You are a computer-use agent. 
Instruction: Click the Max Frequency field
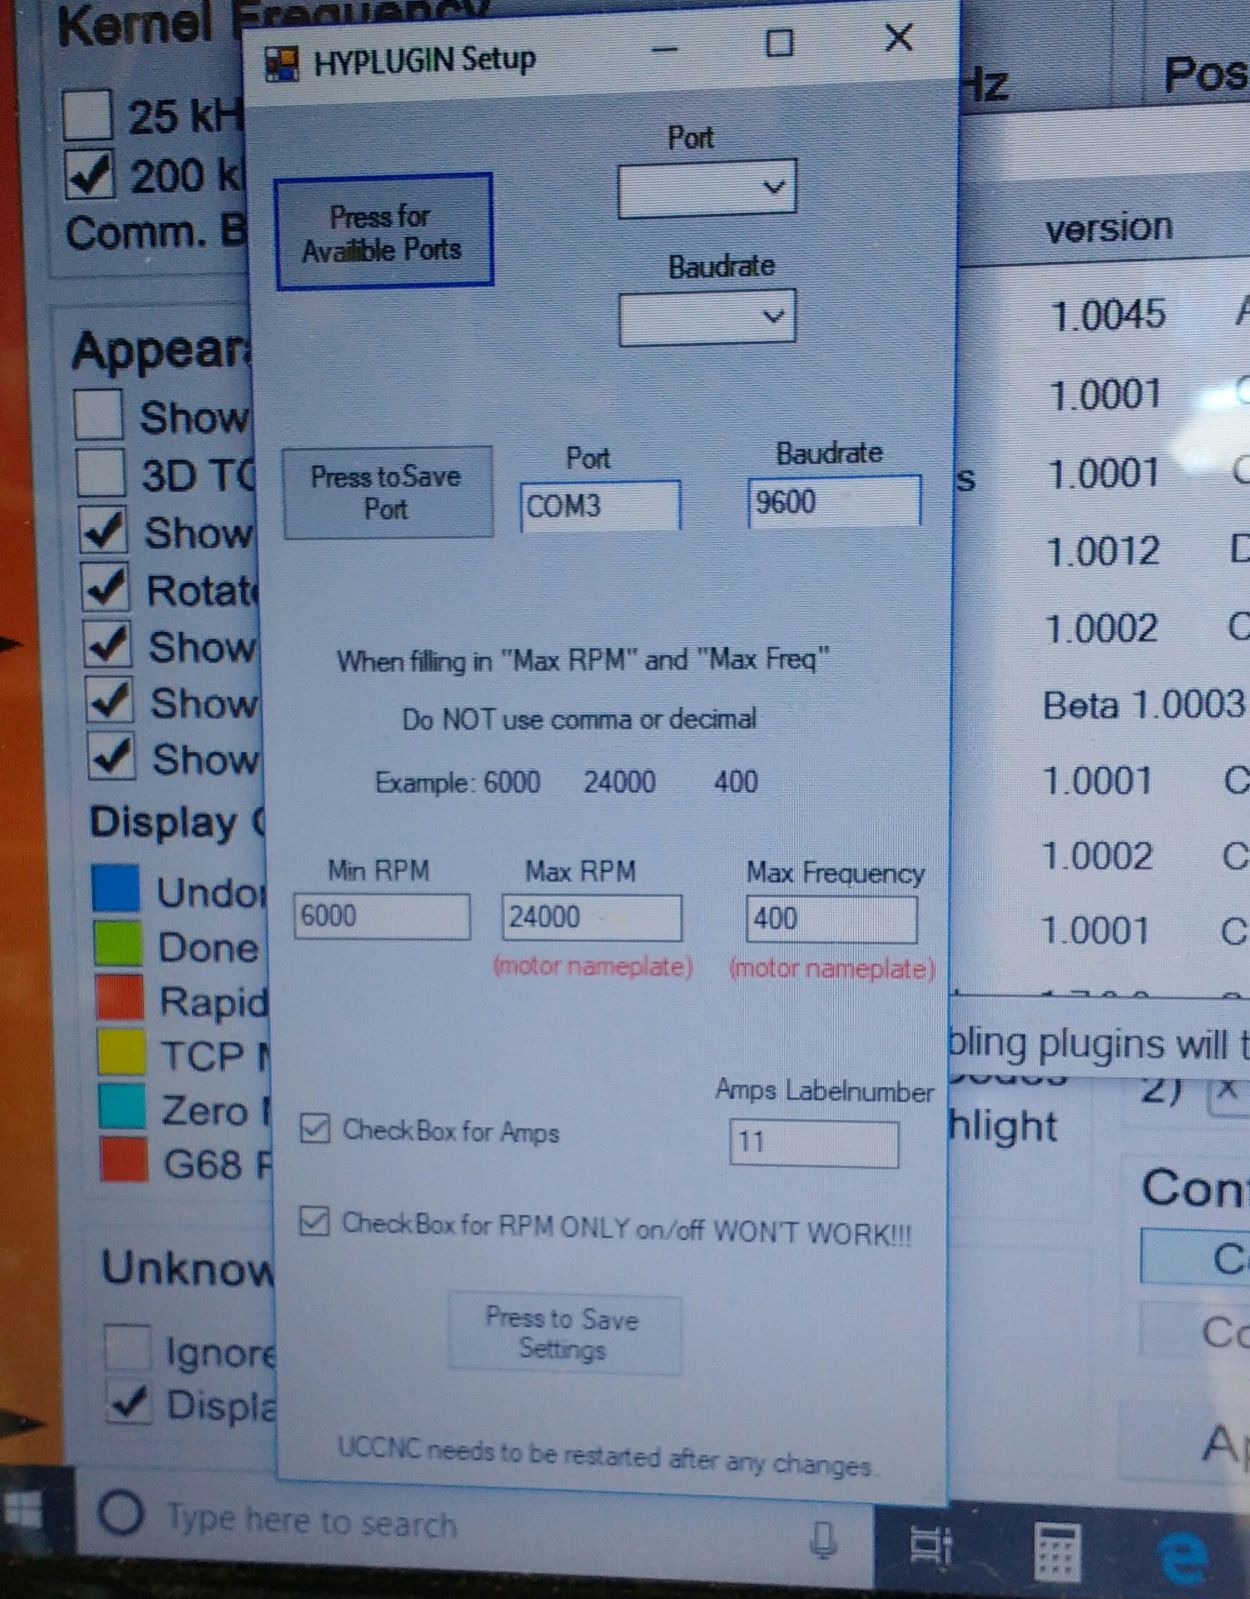(831, 918)
